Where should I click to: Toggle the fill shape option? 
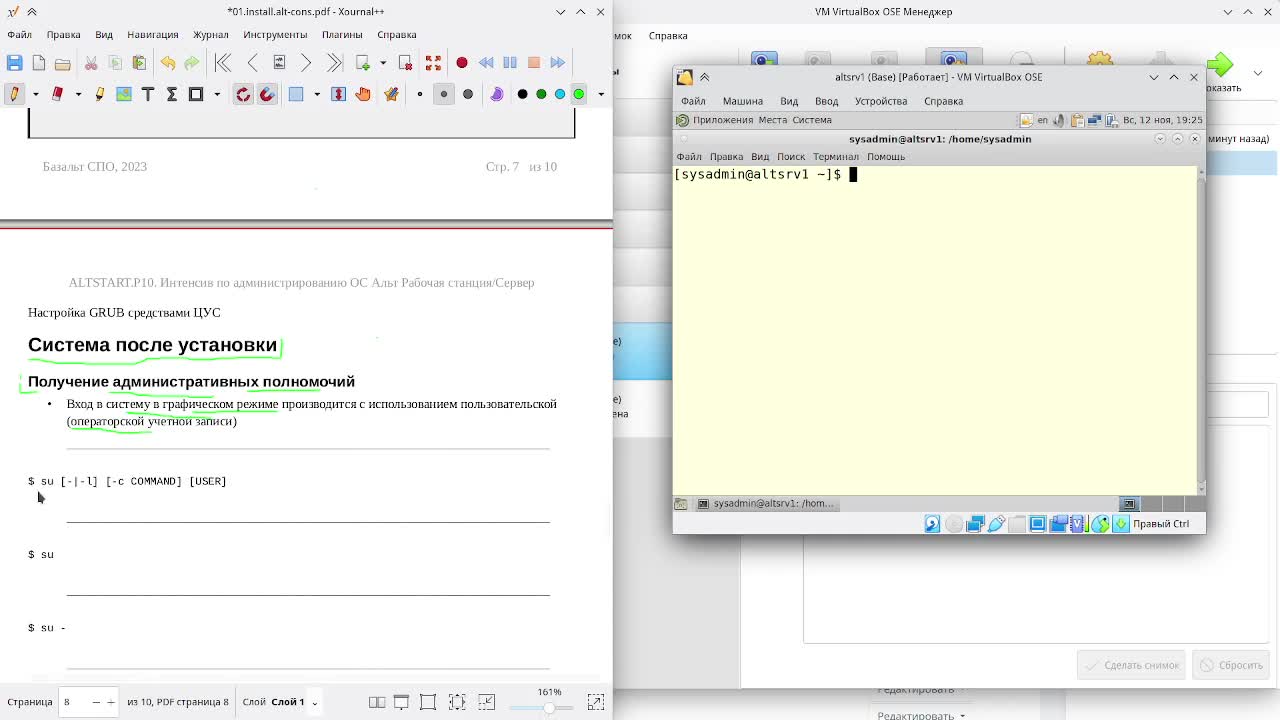(497, 94)
